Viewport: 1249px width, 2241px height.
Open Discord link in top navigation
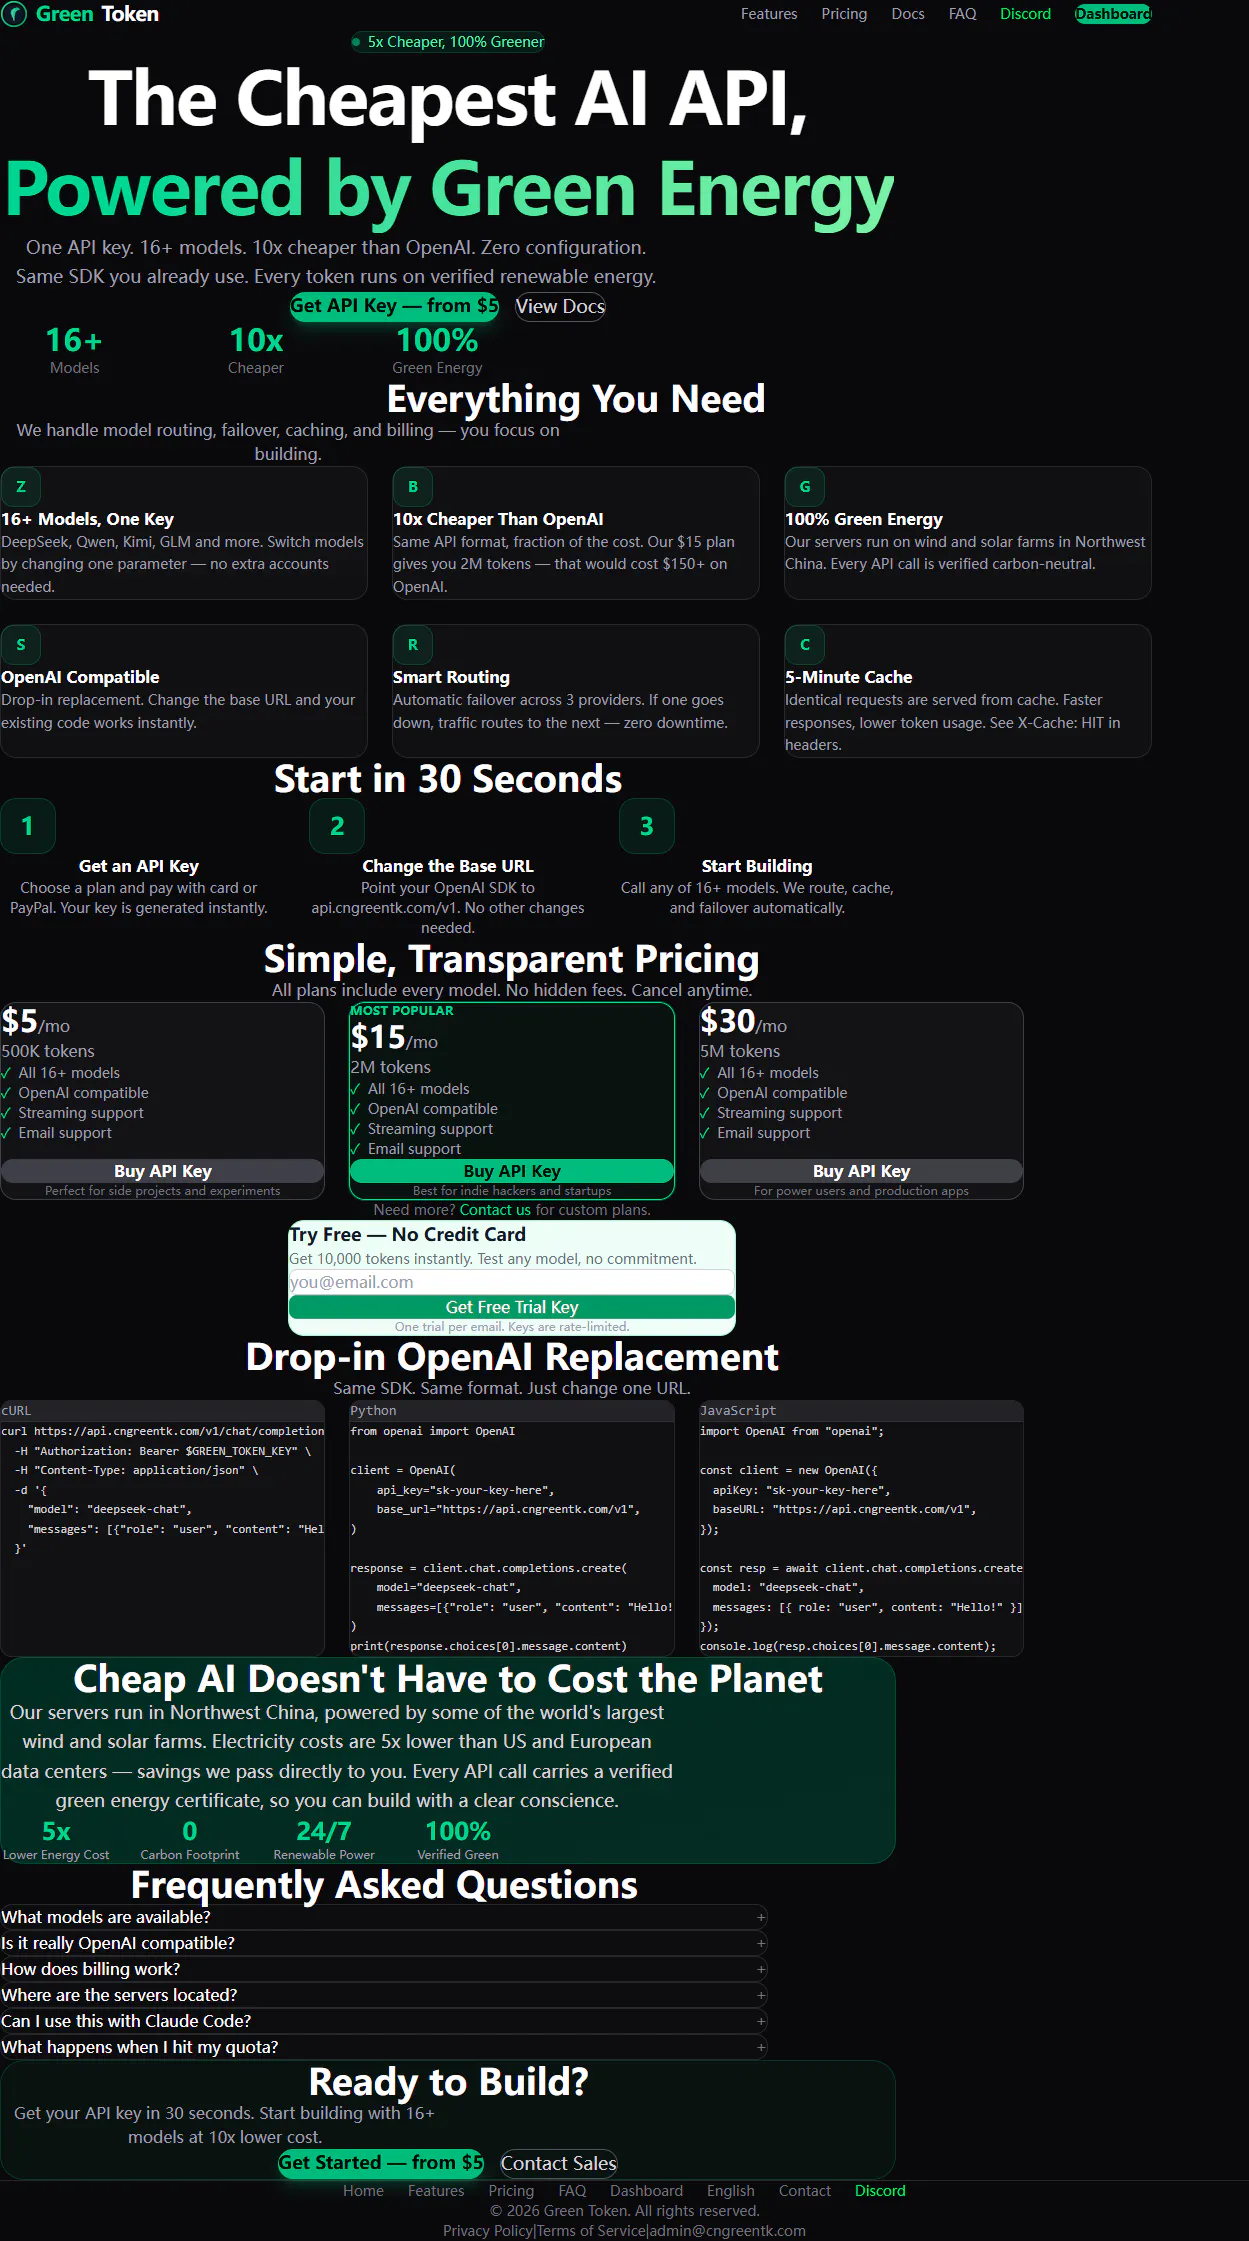pos(1026,14)
